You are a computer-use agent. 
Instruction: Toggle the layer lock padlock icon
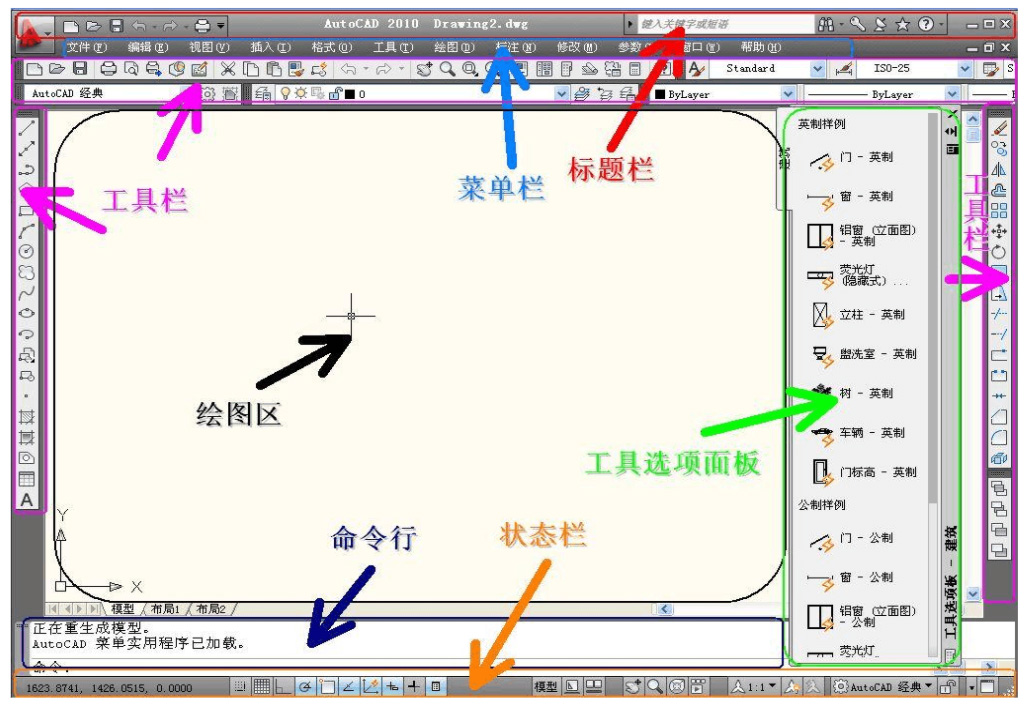point(336,94)
